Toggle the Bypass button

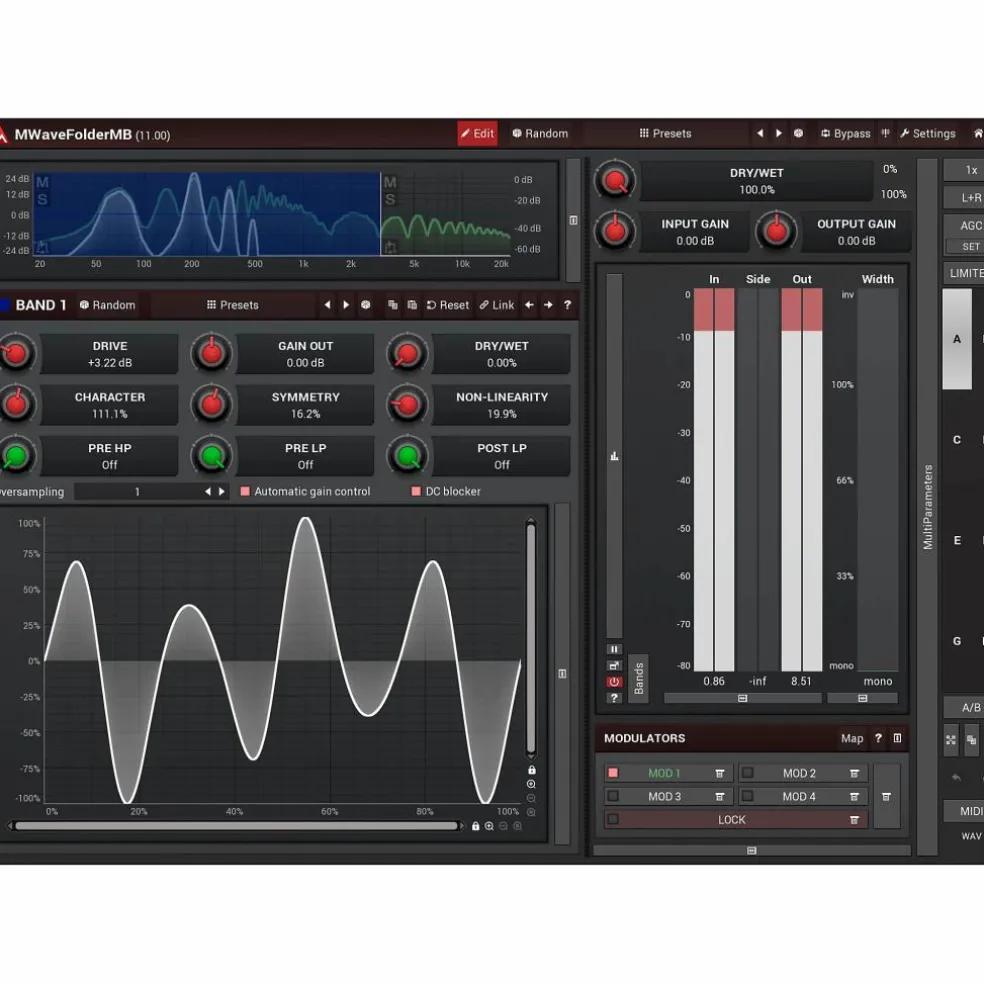click(x=846, y=134)
